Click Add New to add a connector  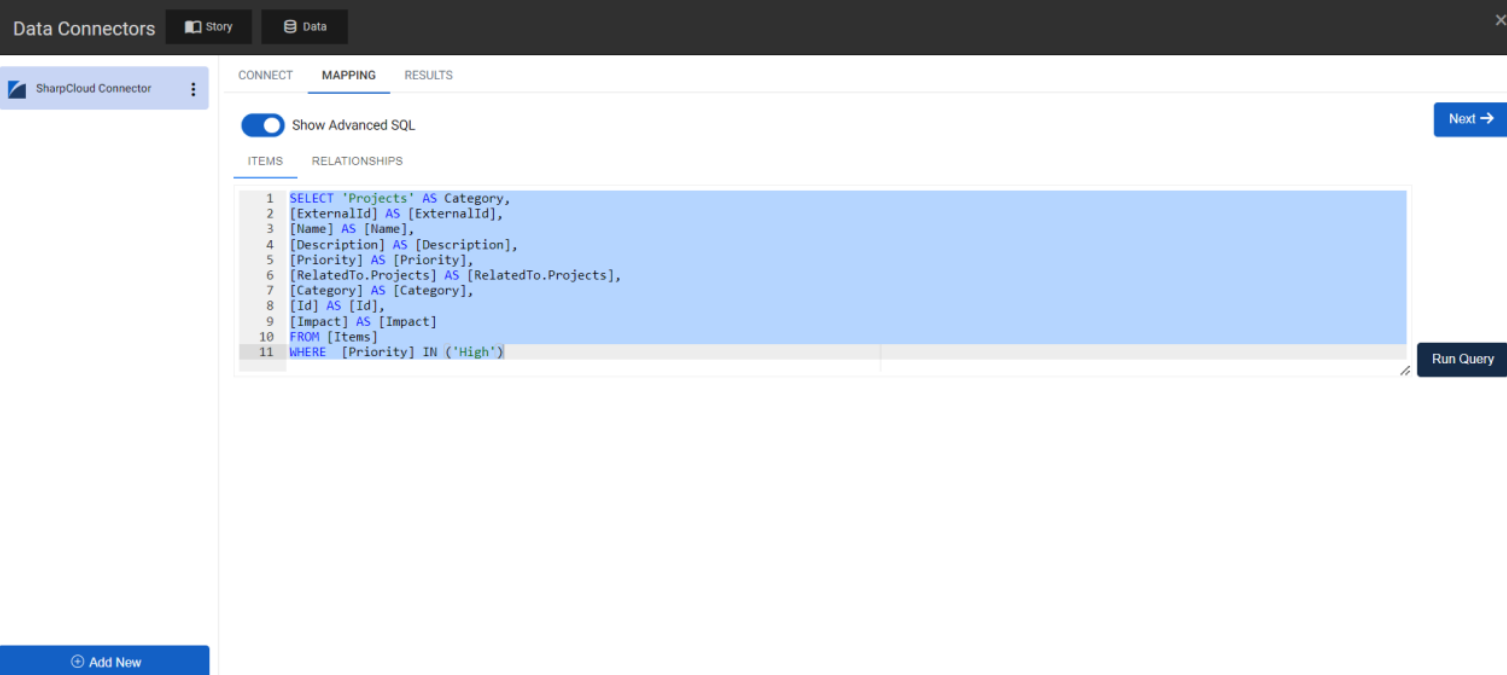coord(105,661)
